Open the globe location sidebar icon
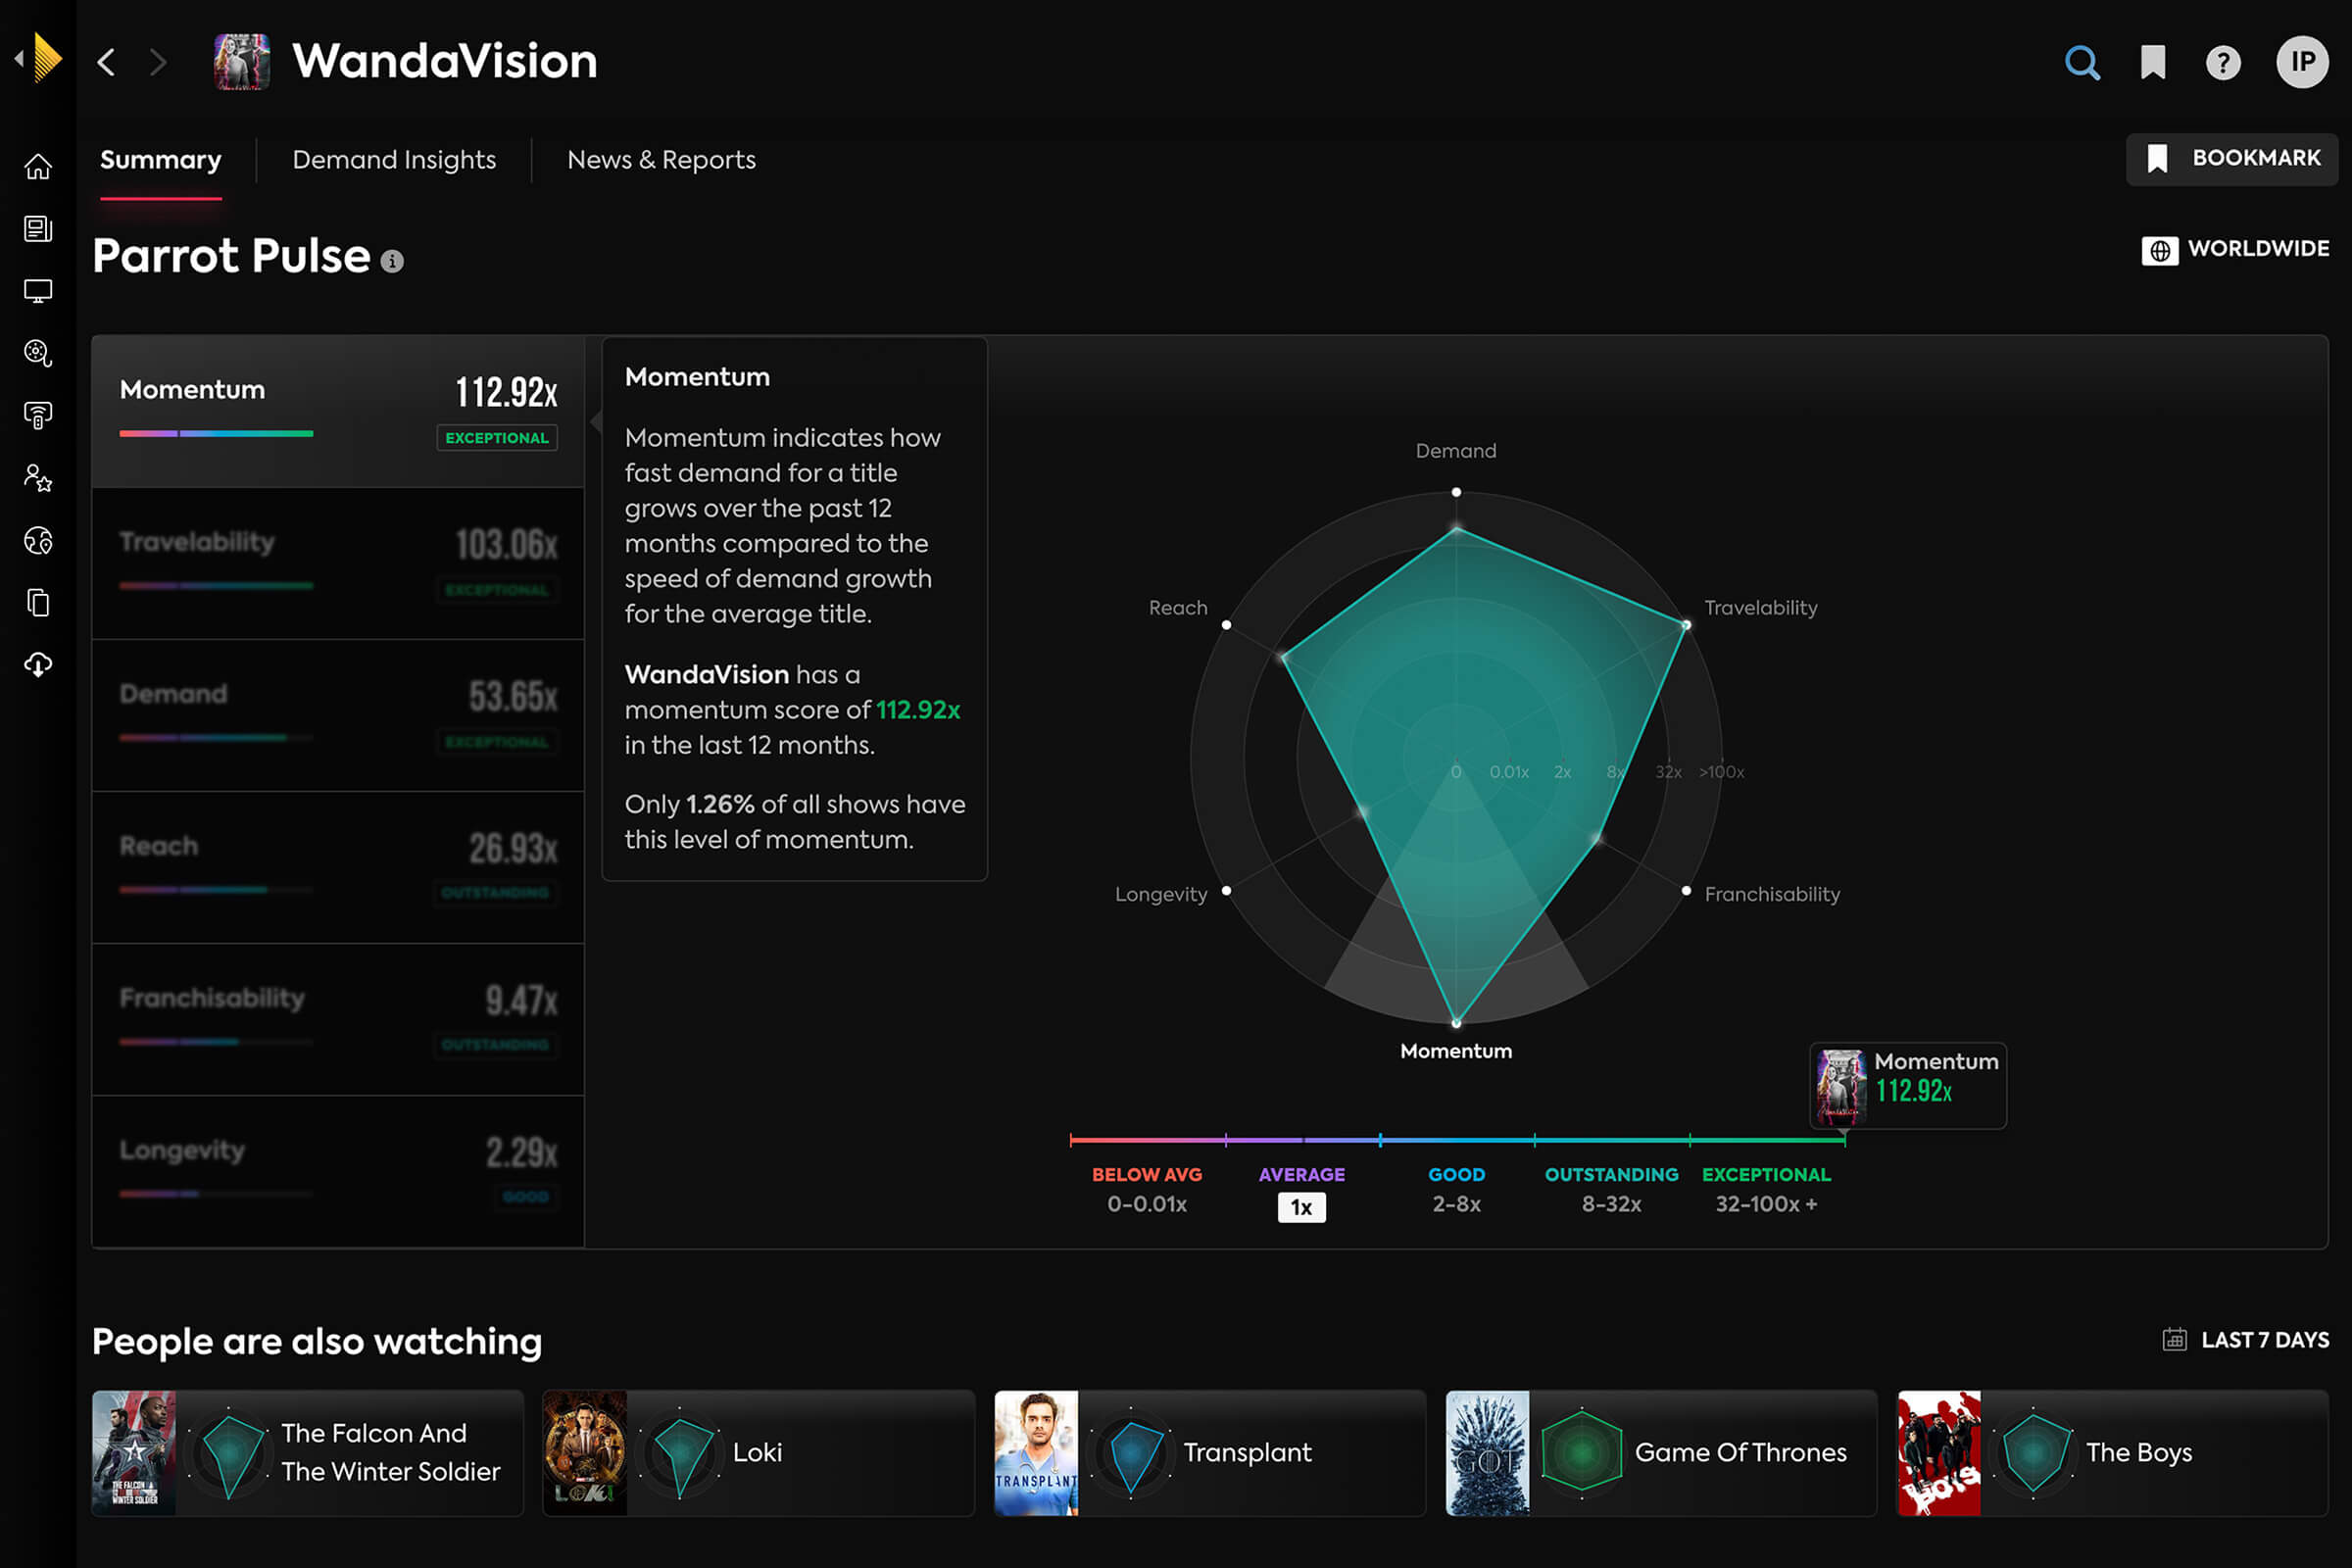 coord(38,541)
